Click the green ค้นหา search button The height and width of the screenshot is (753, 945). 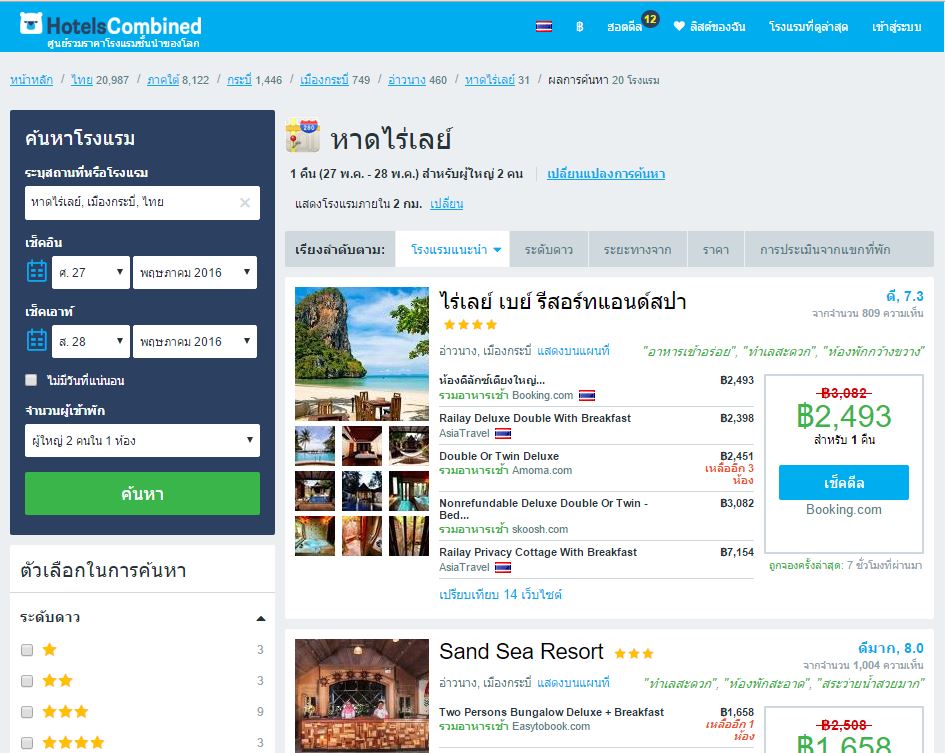[142, 494]
